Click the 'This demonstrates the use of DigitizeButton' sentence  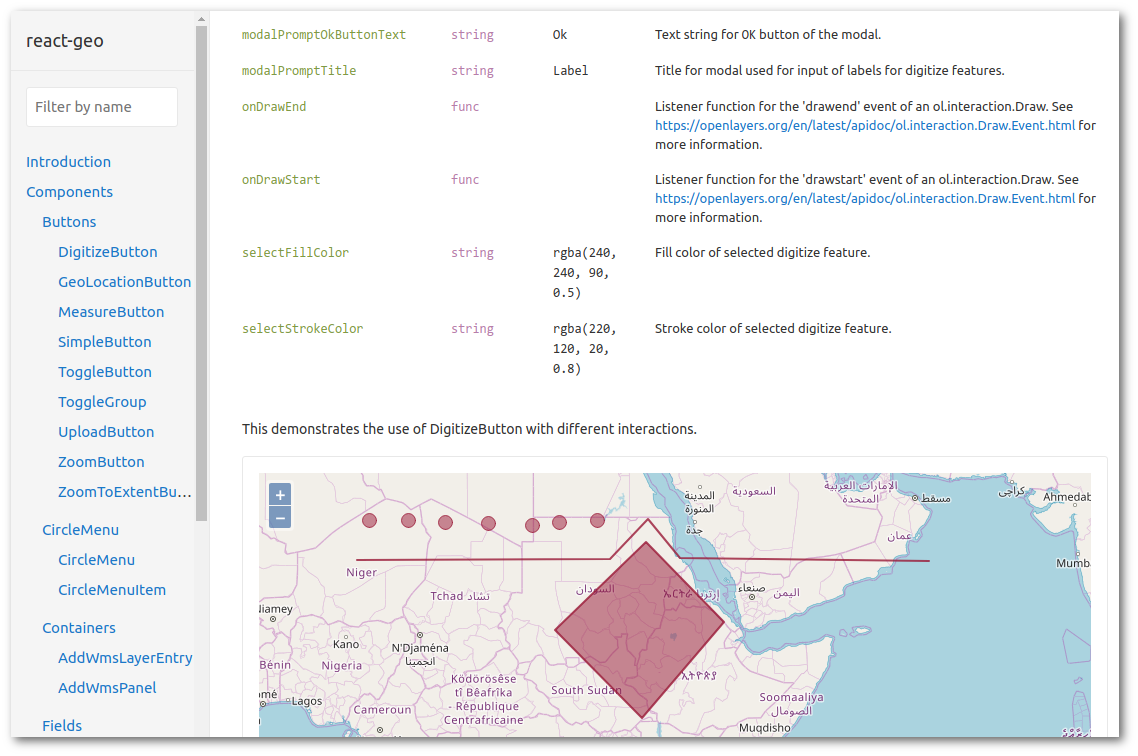pyautogui.click(x=469, y=429)
